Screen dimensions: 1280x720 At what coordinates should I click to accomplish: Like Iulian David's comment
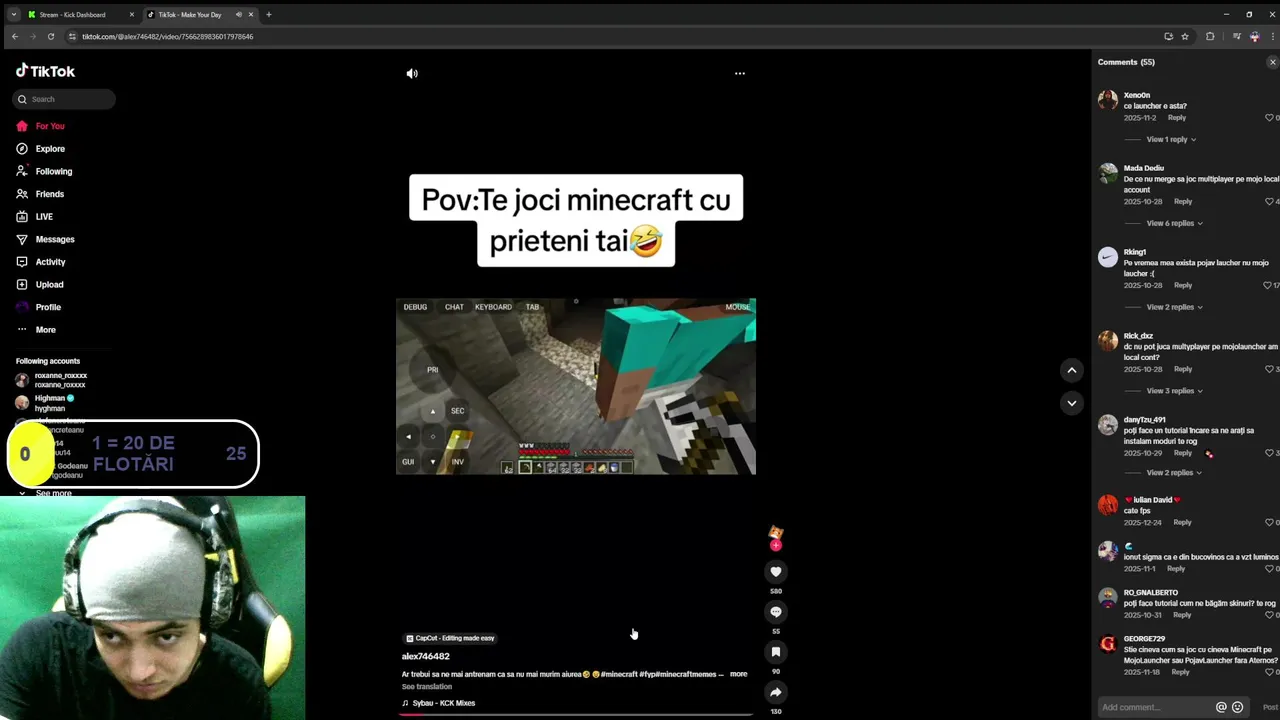coord(1270,522)
